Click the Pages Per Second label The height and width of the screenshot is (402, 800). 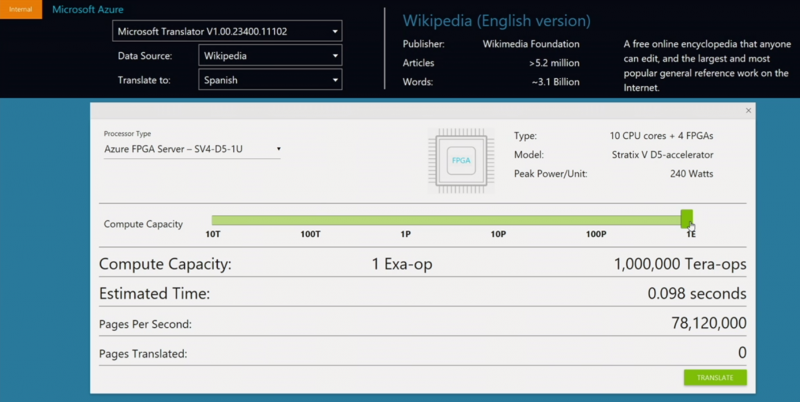tap(145, 324)
